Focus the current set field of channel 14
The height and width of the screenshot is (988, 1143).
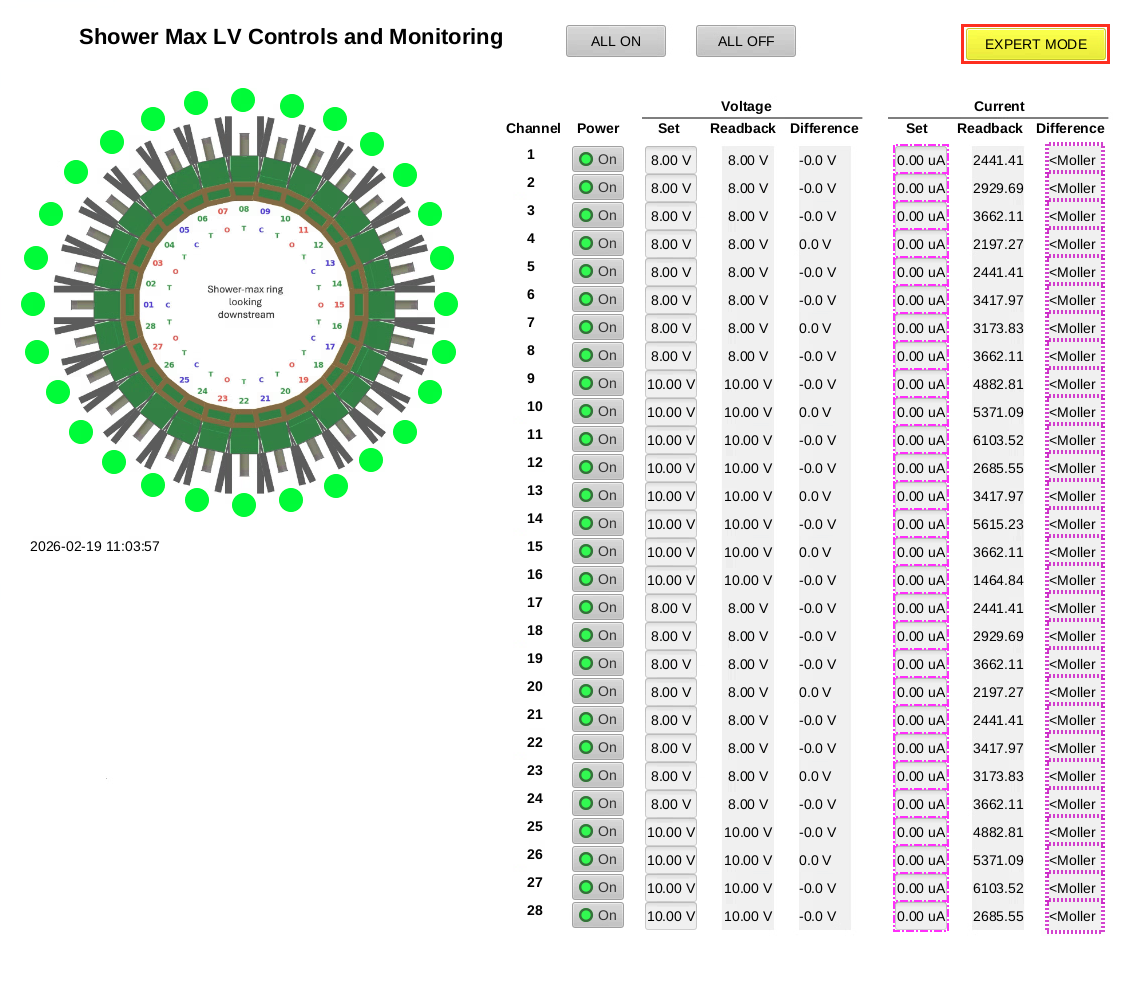[920, 523]
